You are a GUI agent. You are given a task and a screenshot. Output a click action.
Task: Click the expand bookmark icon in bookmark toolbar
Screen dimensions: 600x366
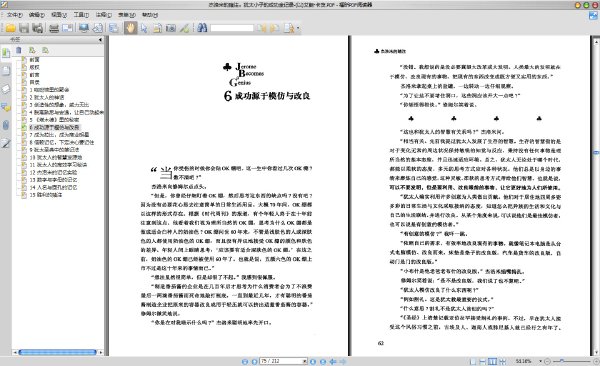point(32,50)
